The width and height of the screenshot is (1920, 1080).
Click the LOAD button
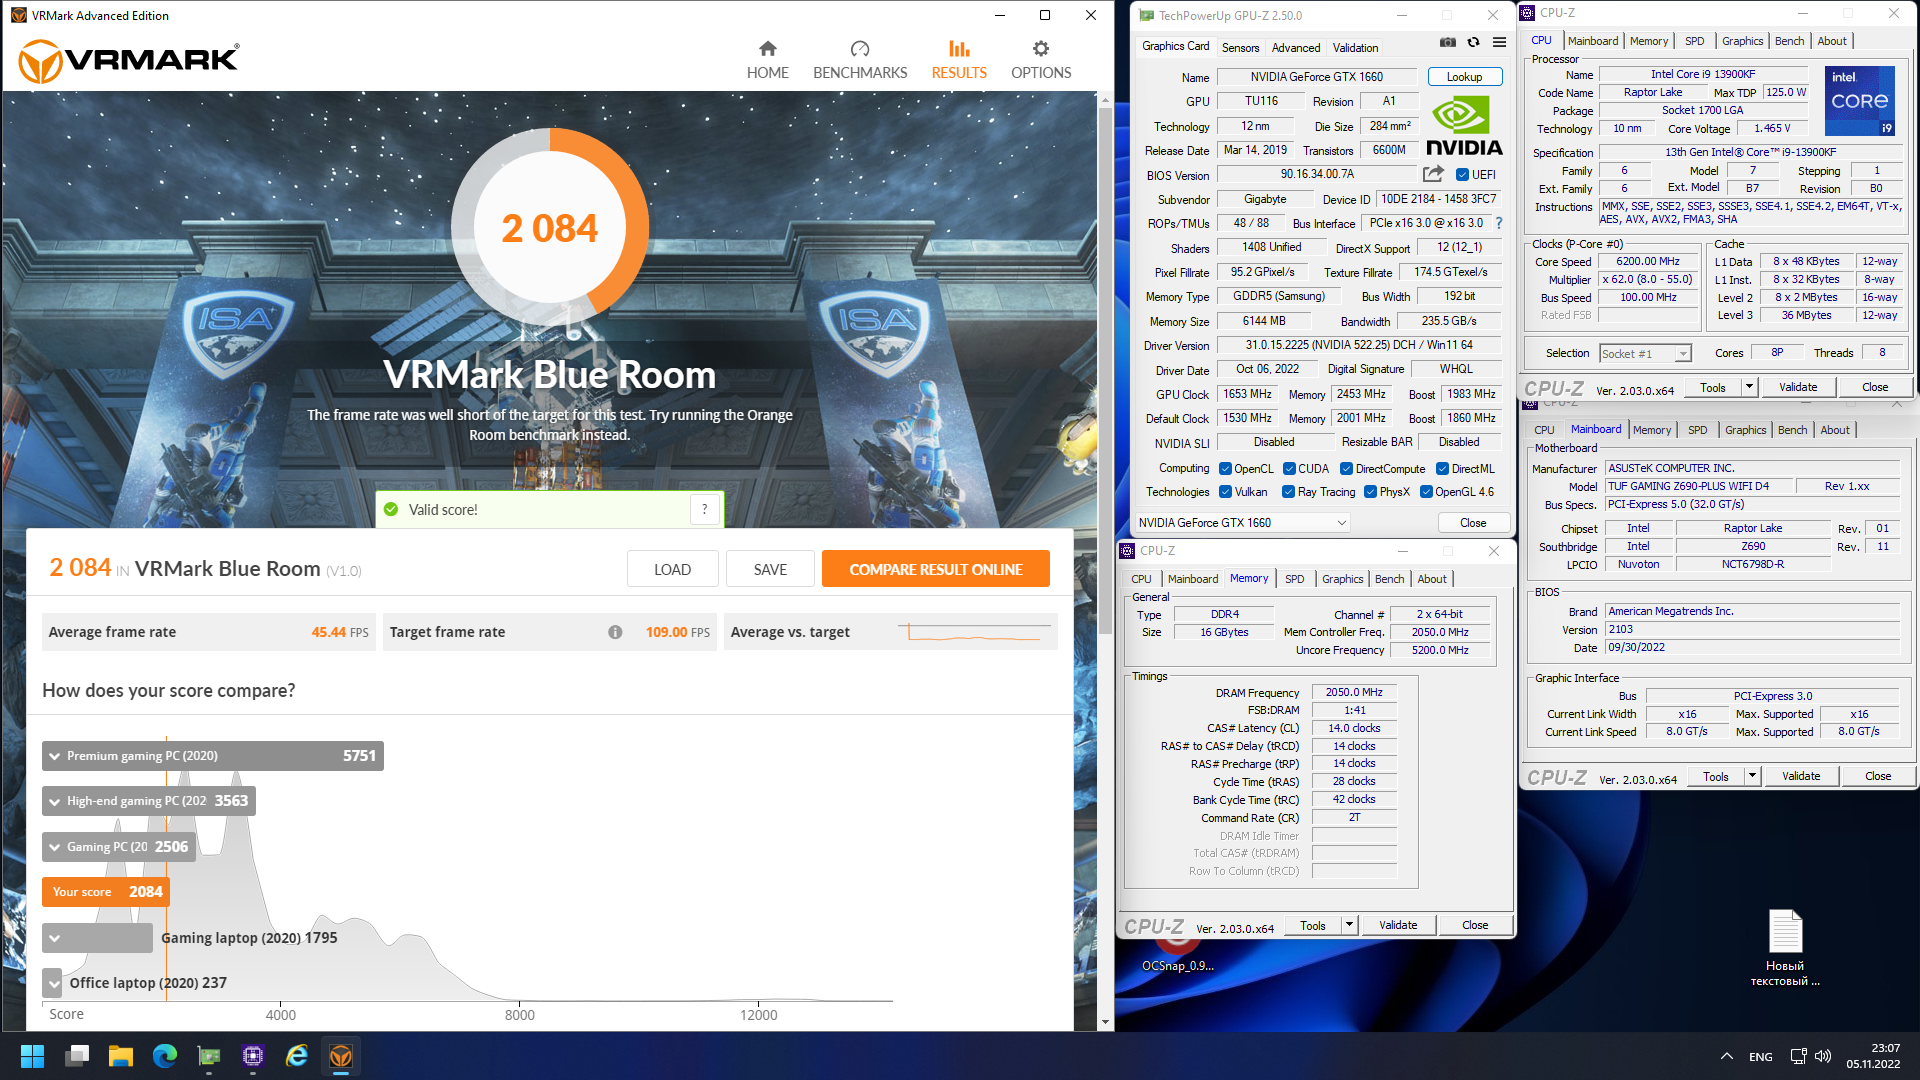(x=672, y=569)
